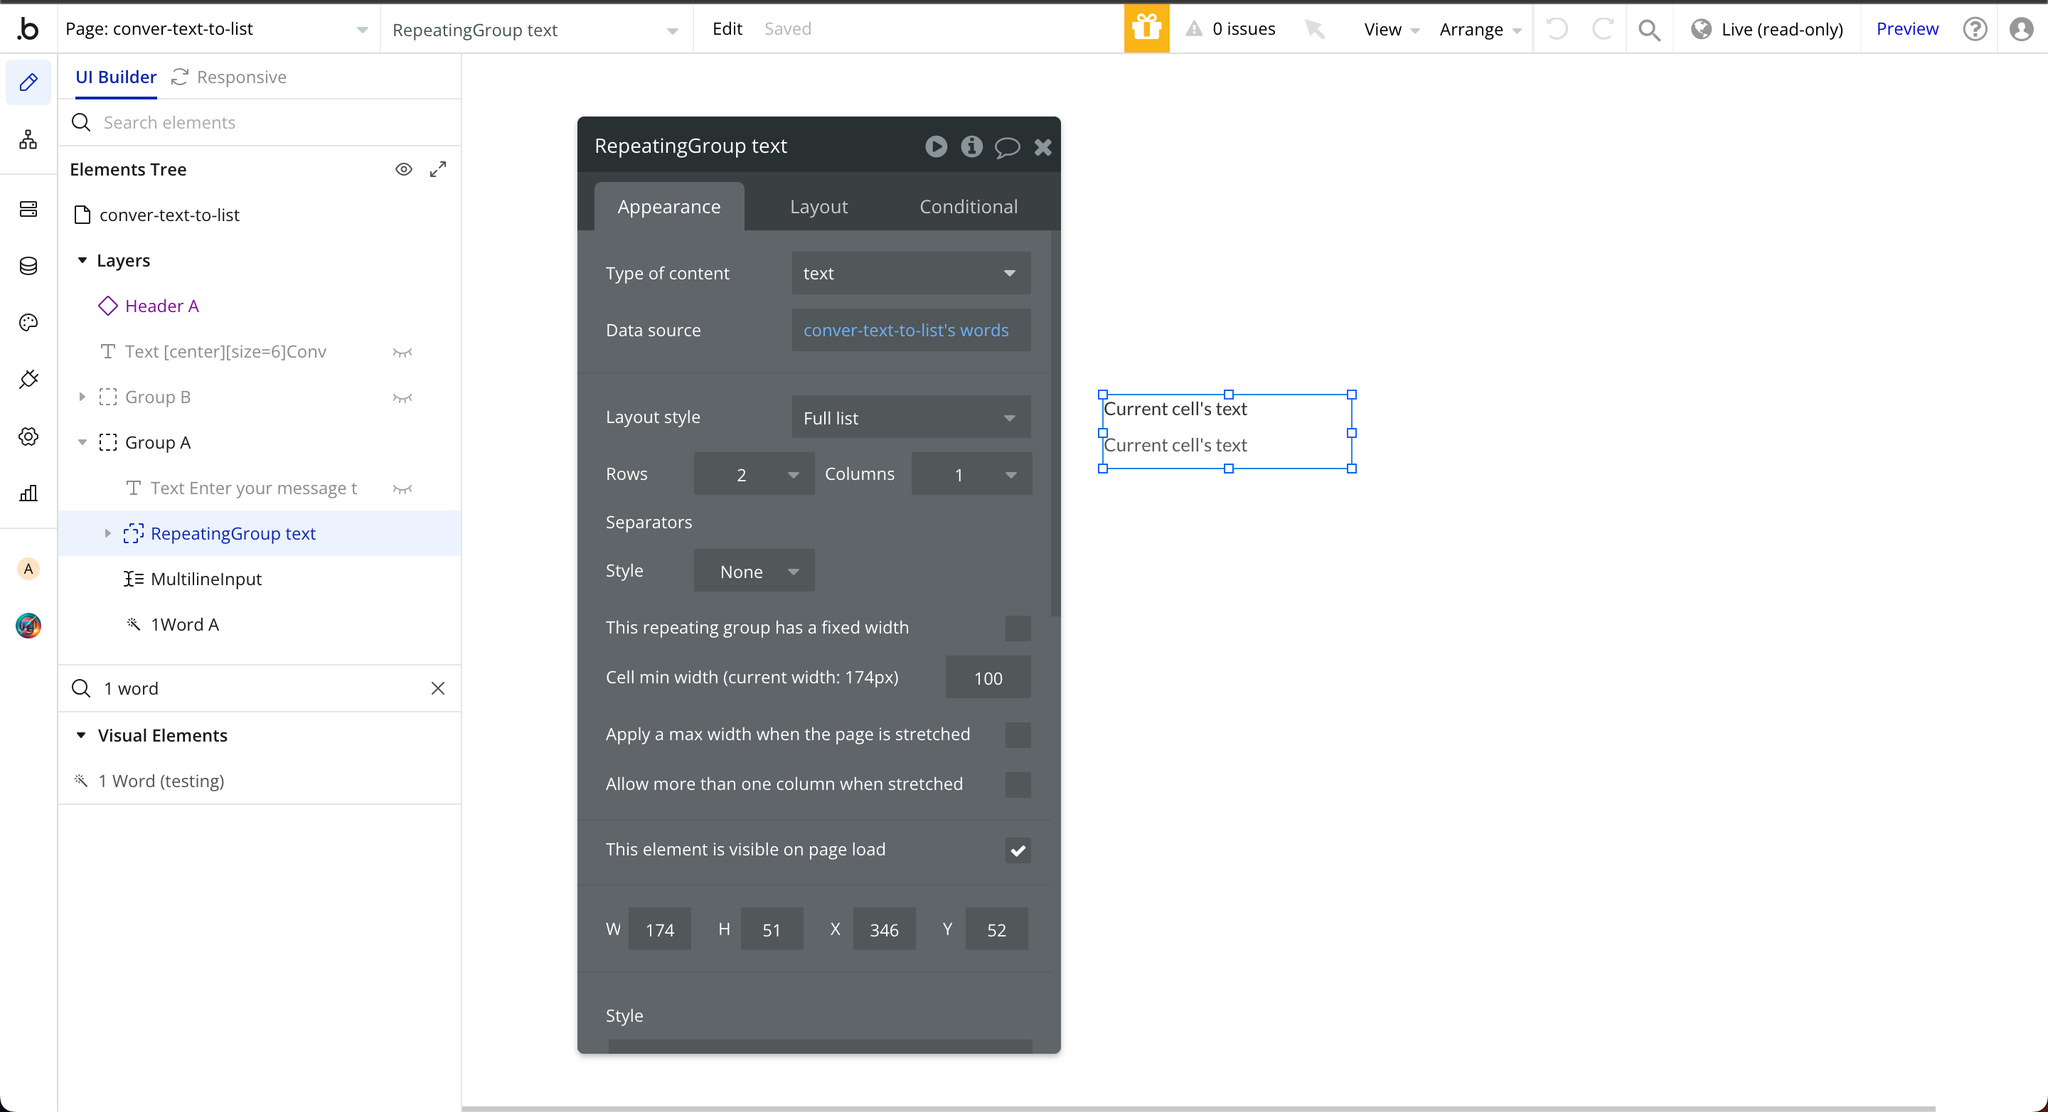Expand RepeatingGroup text tree item
The image size is (2048, 1112).
(x=108, y=533)
